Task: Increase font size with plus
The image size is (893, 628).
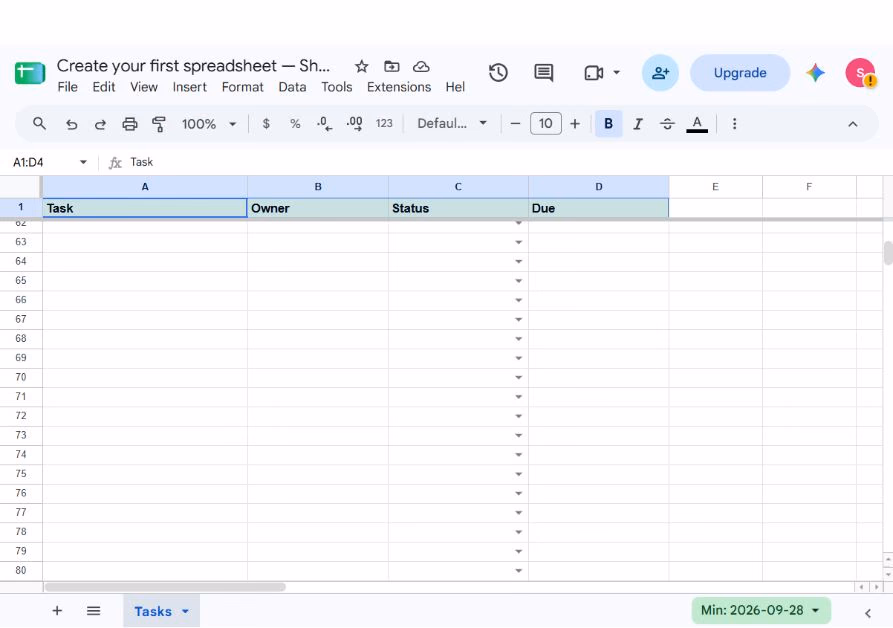Action: click(575, 124)
